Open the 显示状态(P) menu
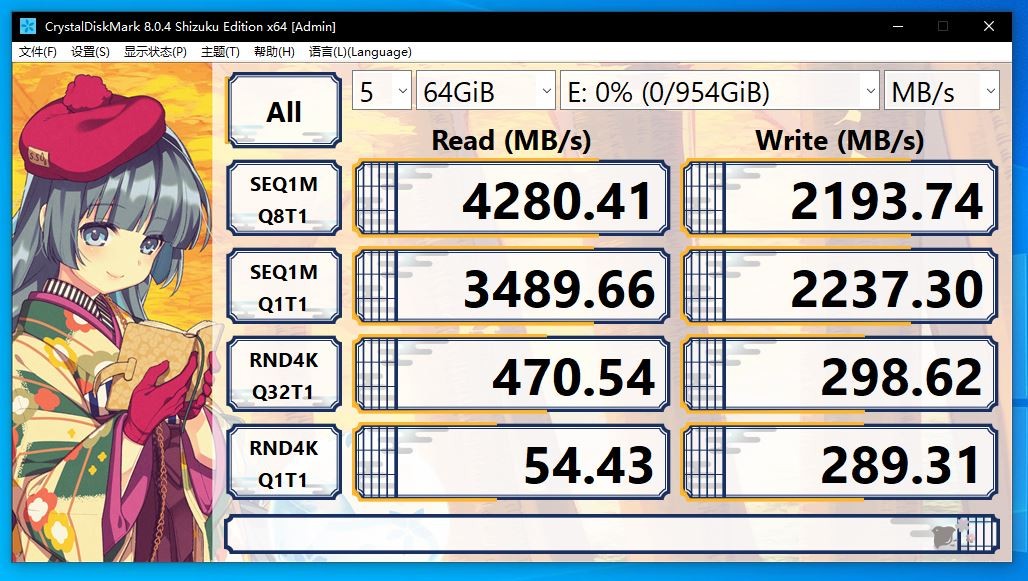This screenshot has height=581, width=1028. pyautogui.click(x=155, y=52)
